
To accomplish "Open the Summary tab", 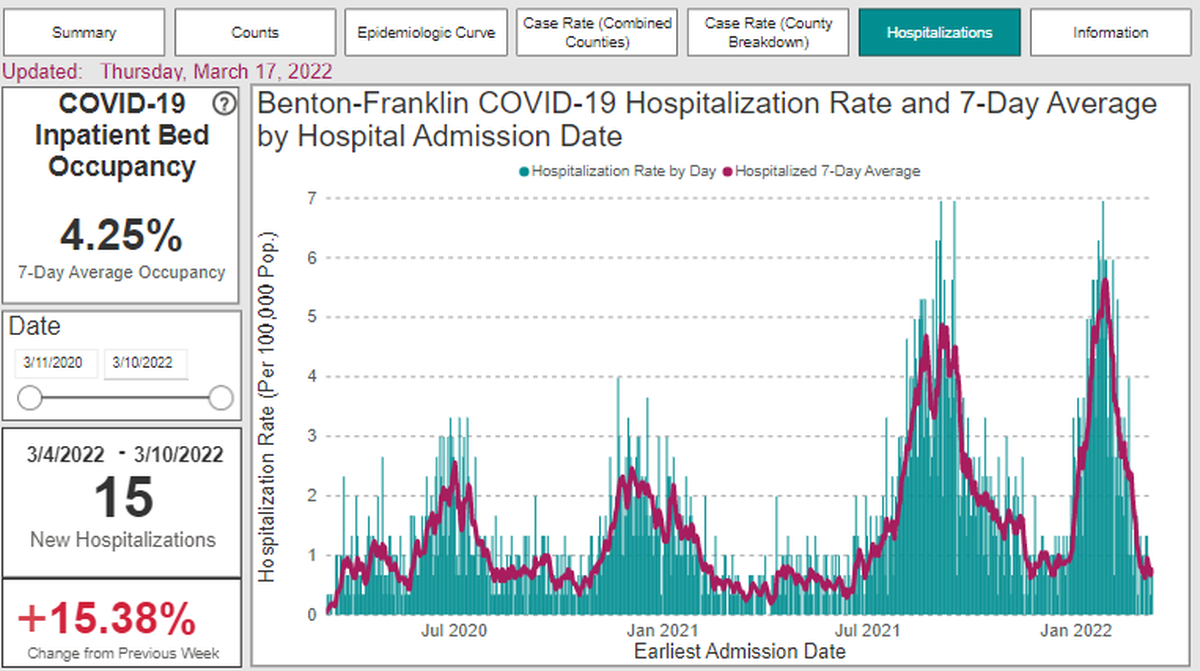I will (x=84, y=33).
